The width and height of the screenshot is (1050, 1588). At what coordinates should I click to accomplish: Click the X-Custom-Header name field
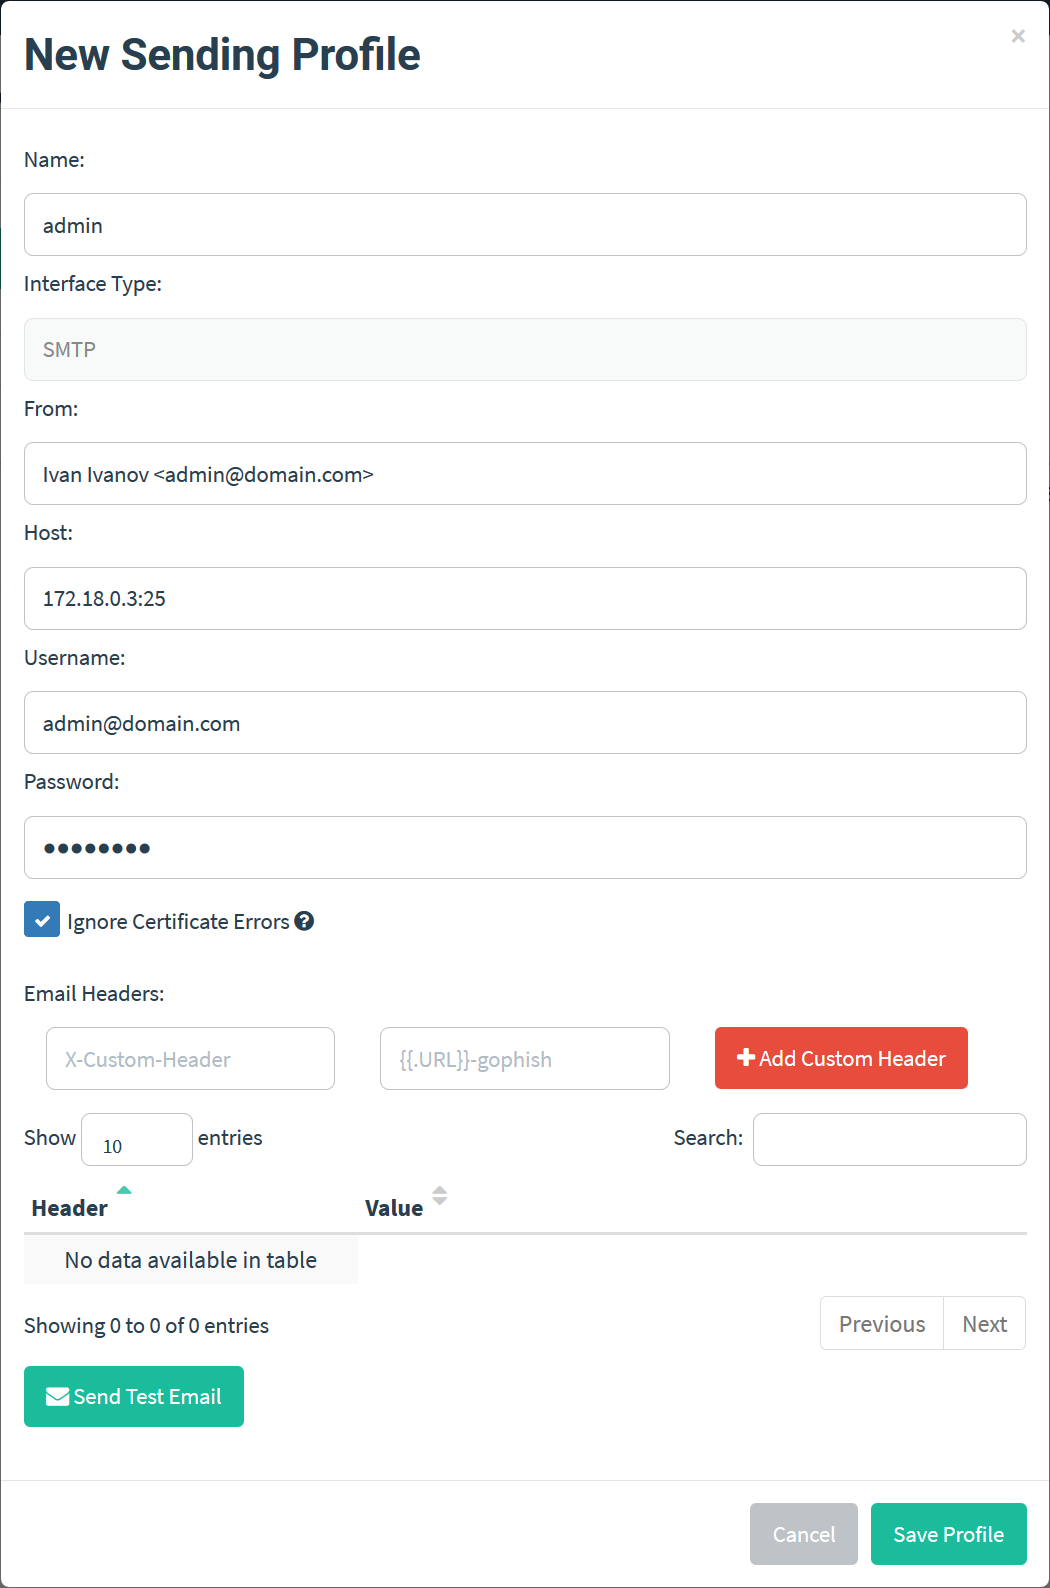(190, 1059)
